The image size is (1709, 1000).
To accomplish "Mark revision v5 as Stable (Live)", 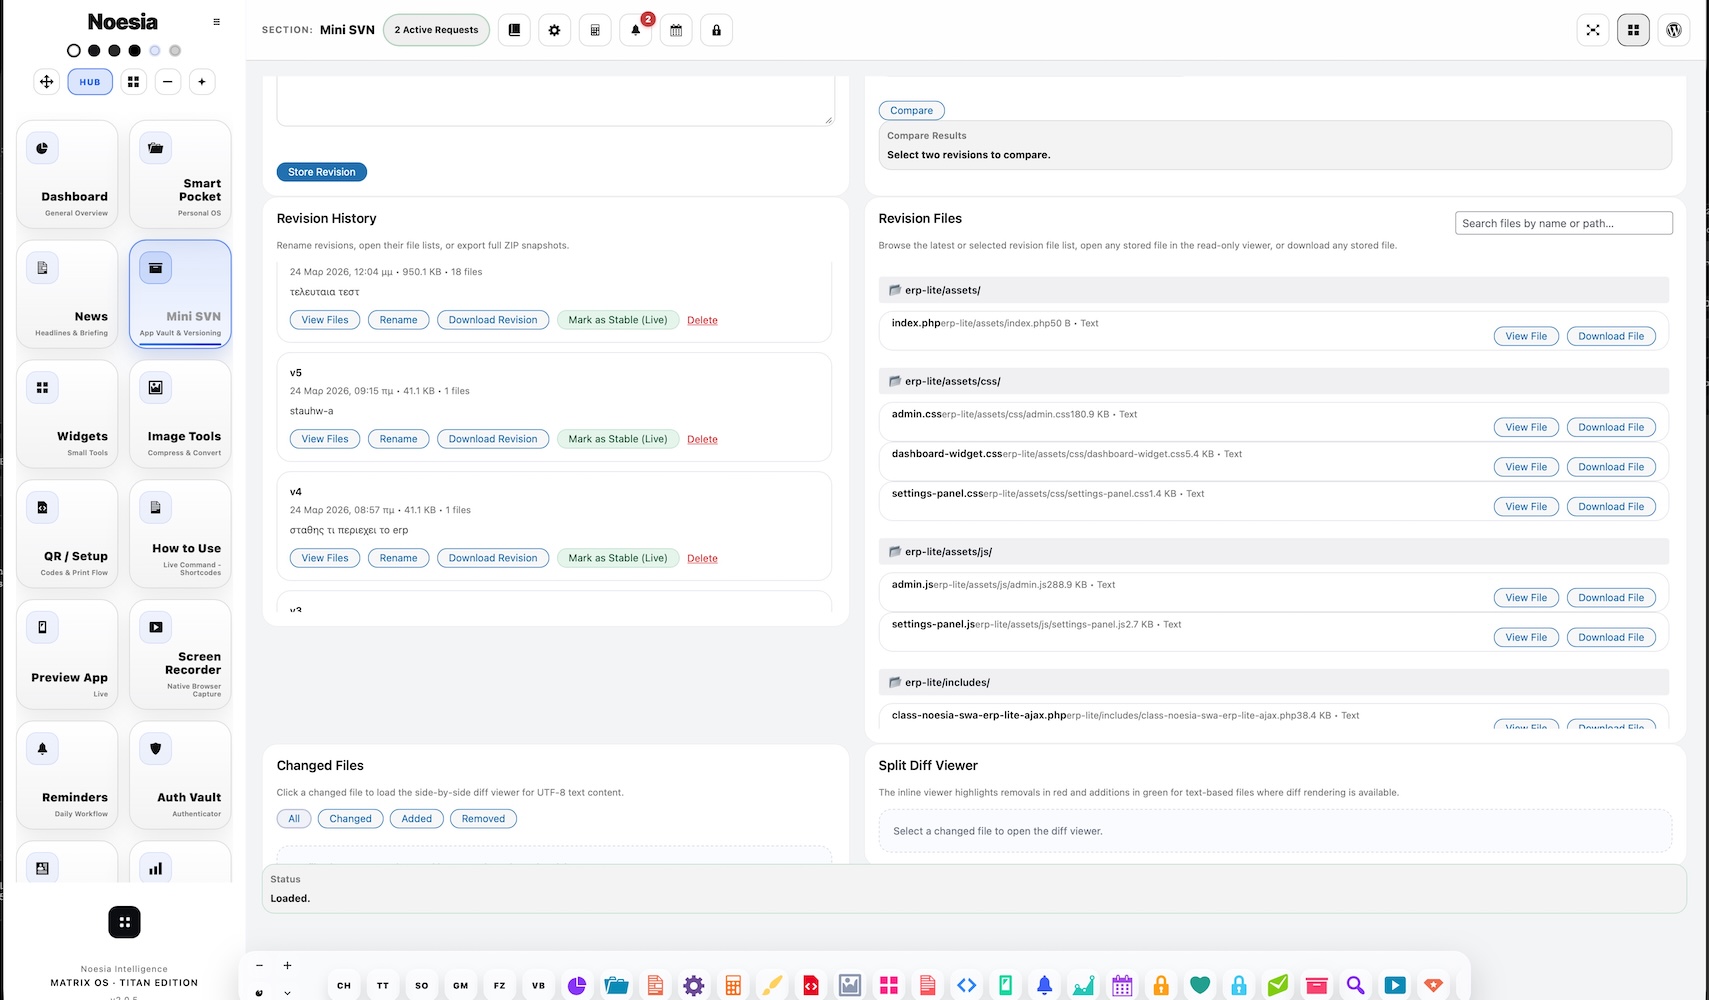I will [x=618, y=439].
